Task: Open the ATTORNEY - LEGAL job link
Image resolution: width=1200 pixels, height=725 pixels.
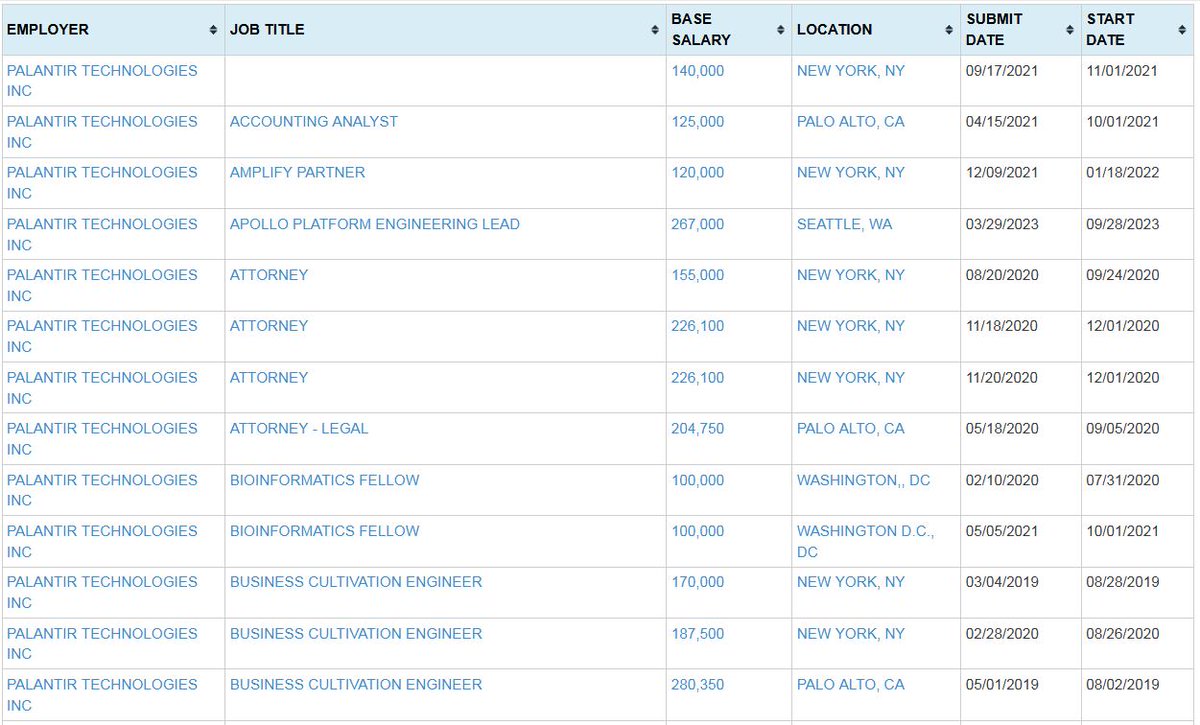Action: pos(299,428)
